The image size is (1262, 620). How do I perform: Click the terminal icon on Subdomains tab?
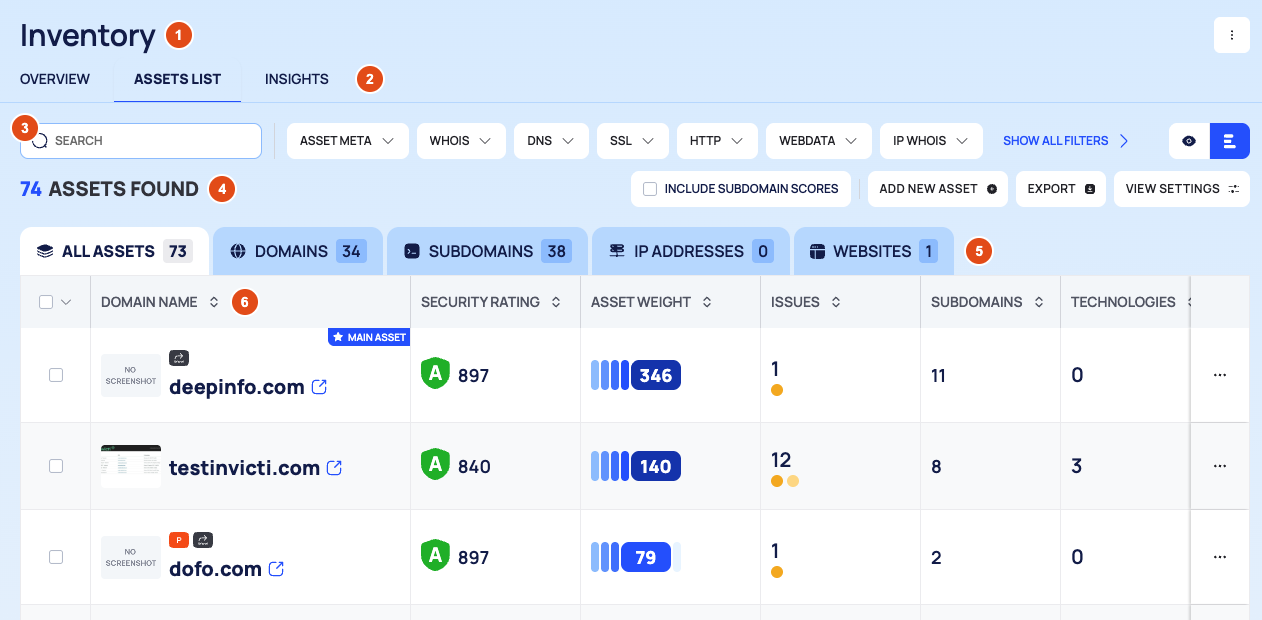(x=411, y=251)
